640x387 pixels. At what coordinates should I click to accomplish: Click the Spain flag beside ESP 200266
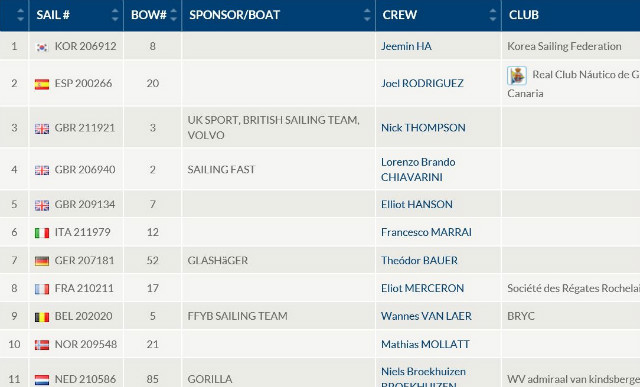(x=42, y=84)
